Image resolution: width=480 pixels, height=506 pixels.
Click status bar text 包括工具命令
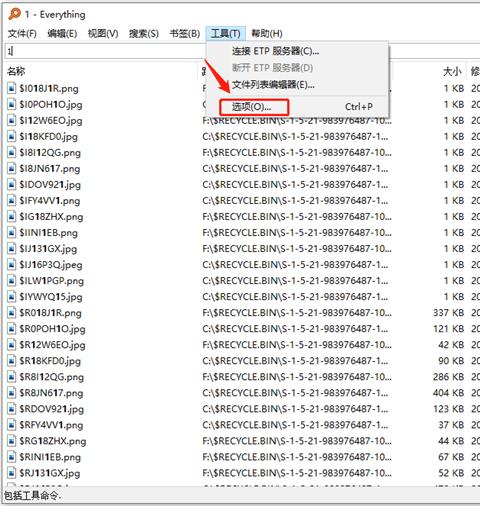click(x=32, y=496)
